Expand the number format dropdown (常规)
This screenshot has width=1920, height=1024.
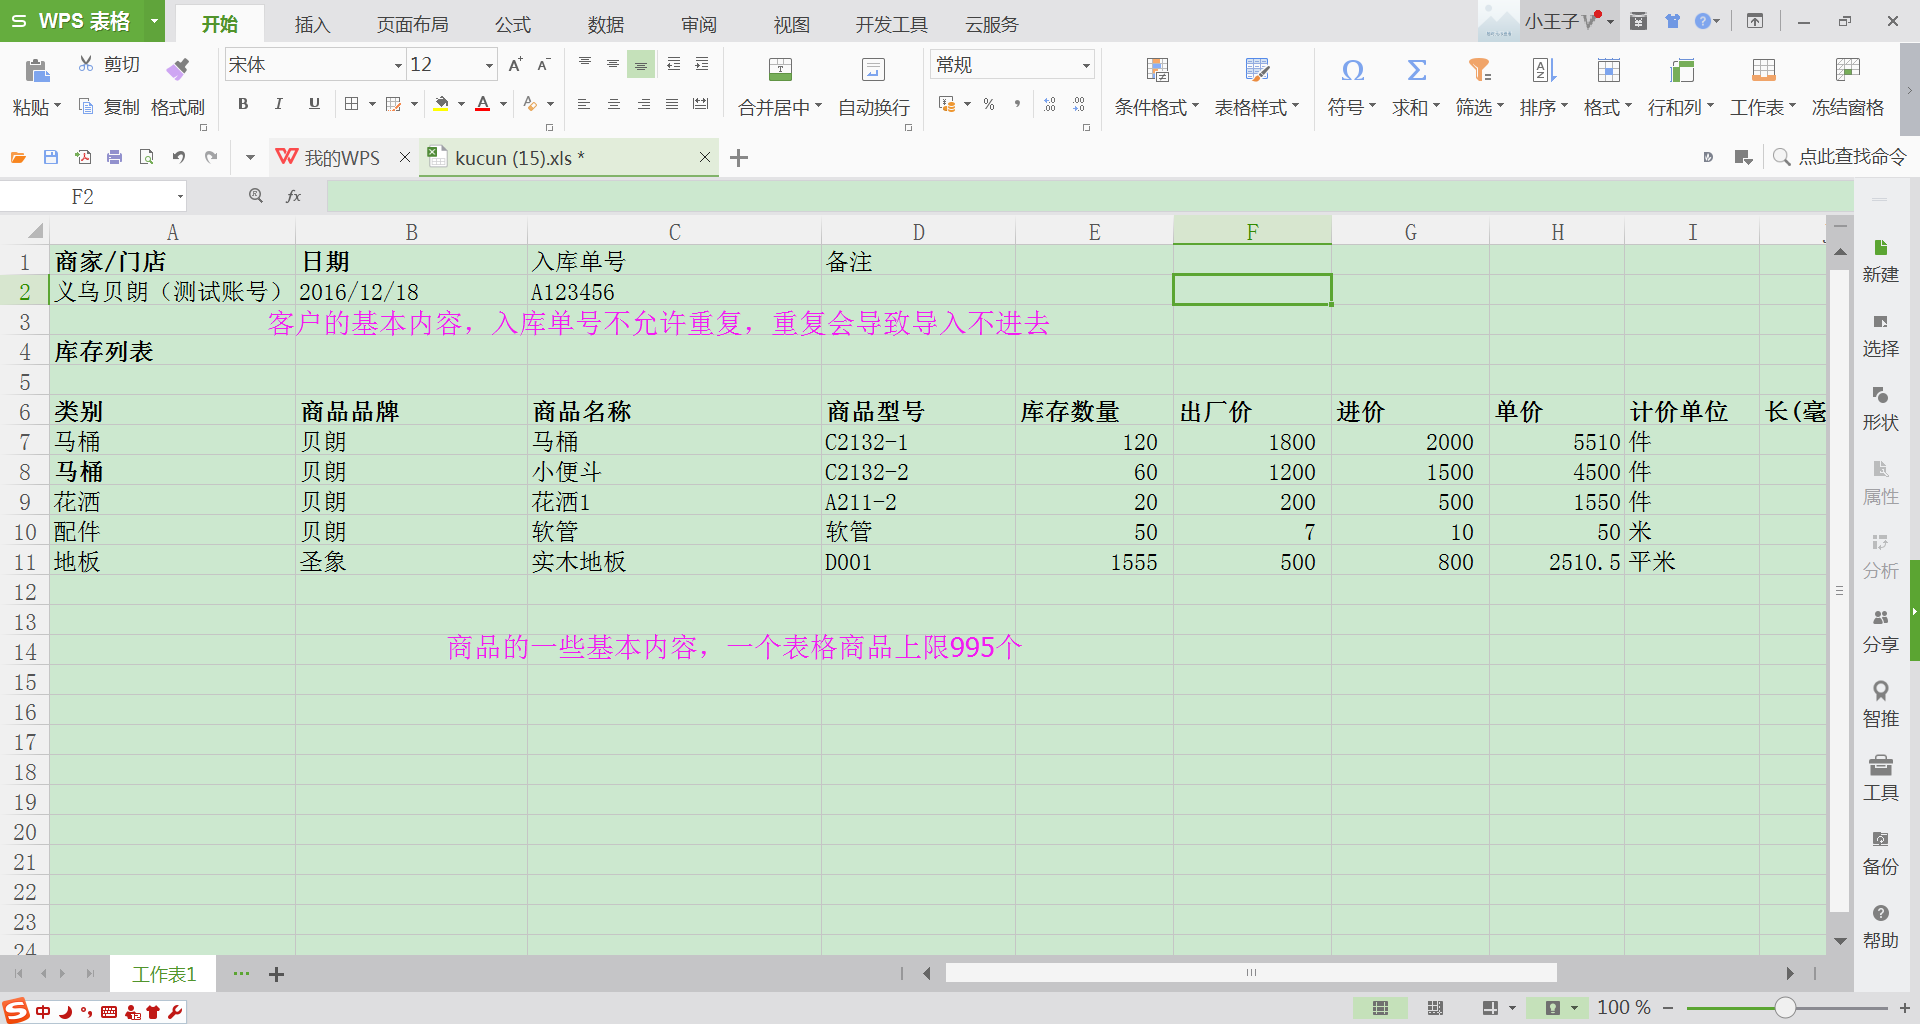click(x=1085, y=65)
